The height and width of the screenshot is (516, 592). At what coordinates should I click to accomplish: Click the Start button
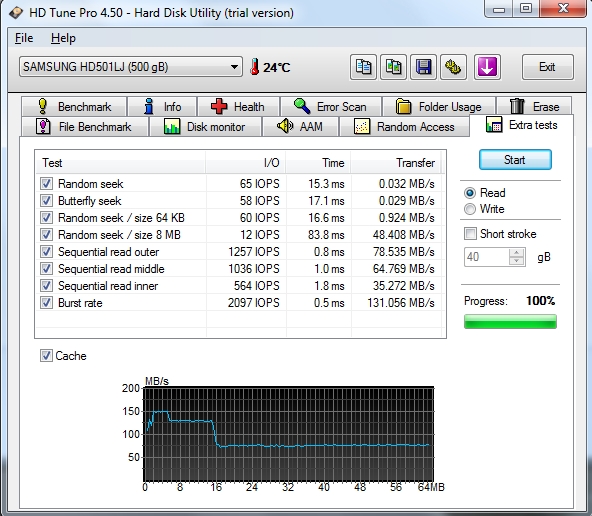click(x=515, y=160)
